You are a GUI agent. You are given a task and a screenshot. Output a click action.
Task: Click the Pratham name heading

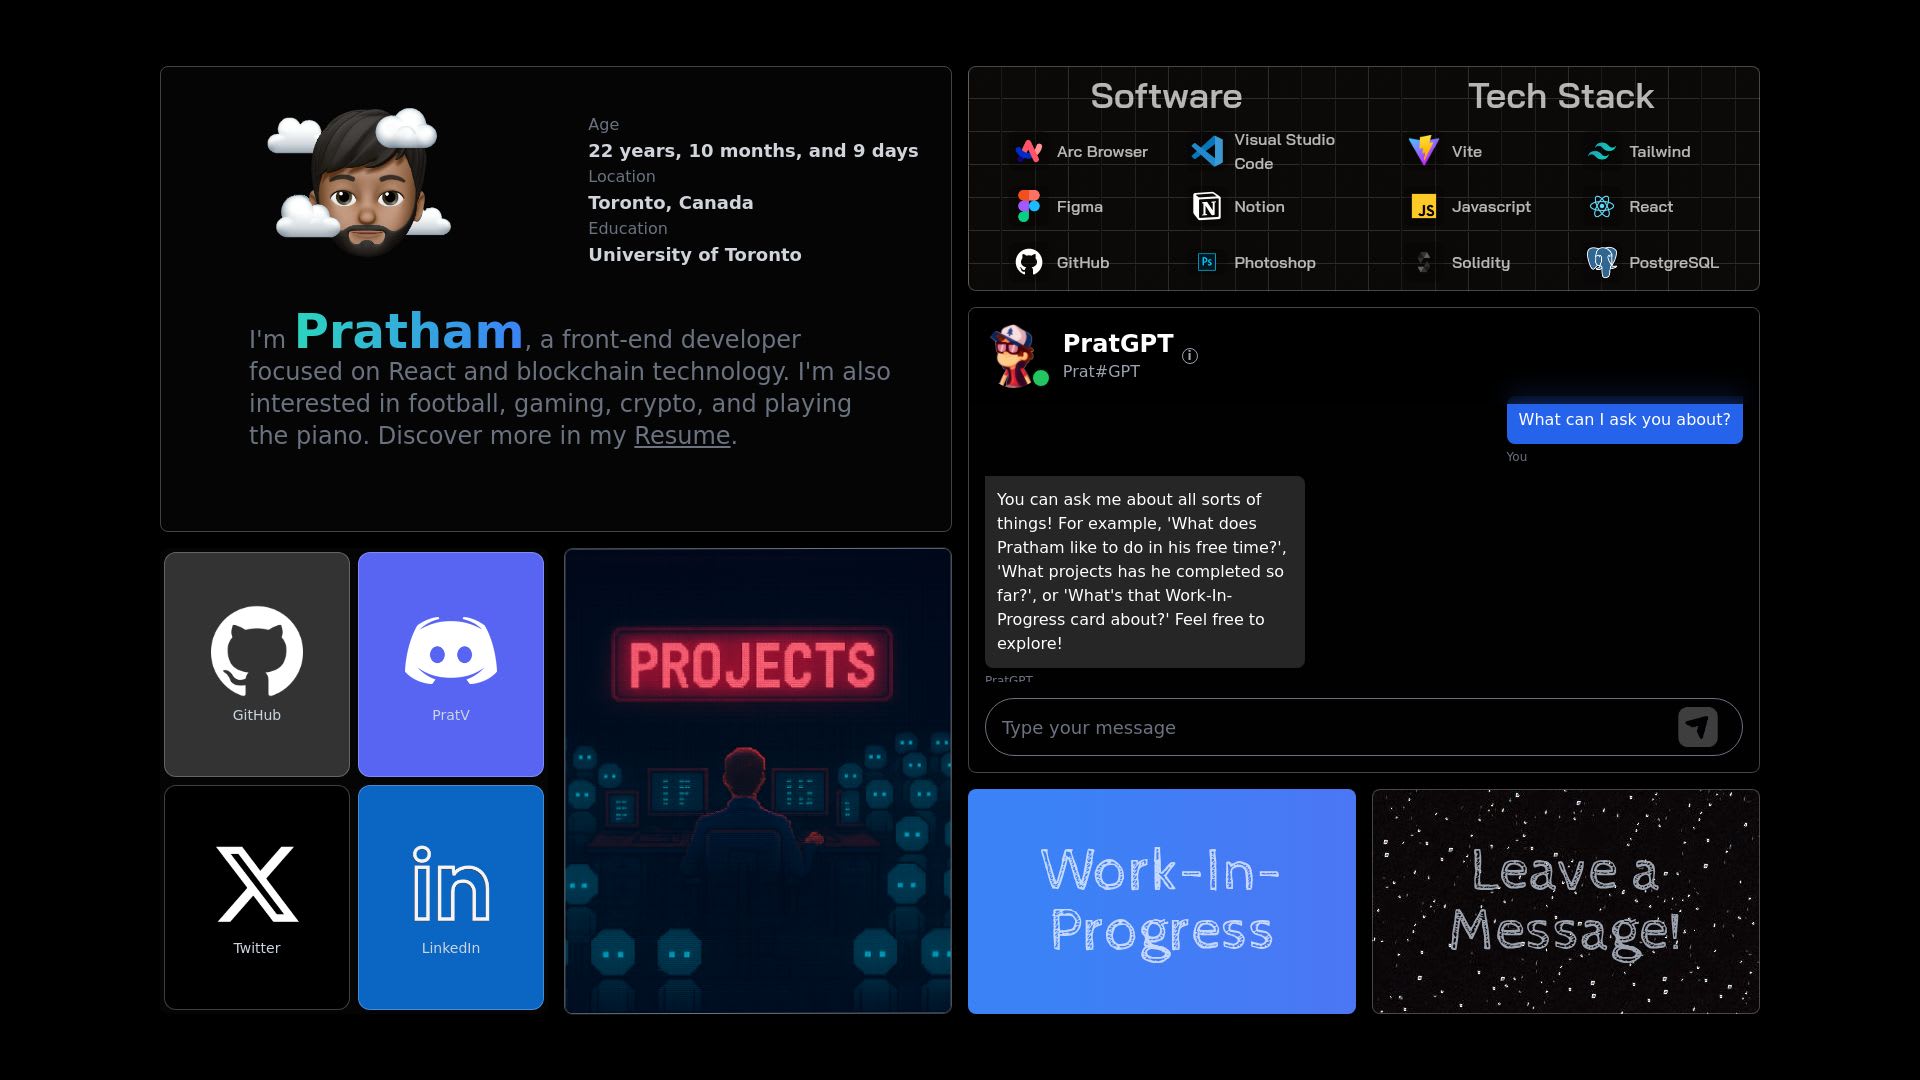pyautogui.click(x=409, y=331)
